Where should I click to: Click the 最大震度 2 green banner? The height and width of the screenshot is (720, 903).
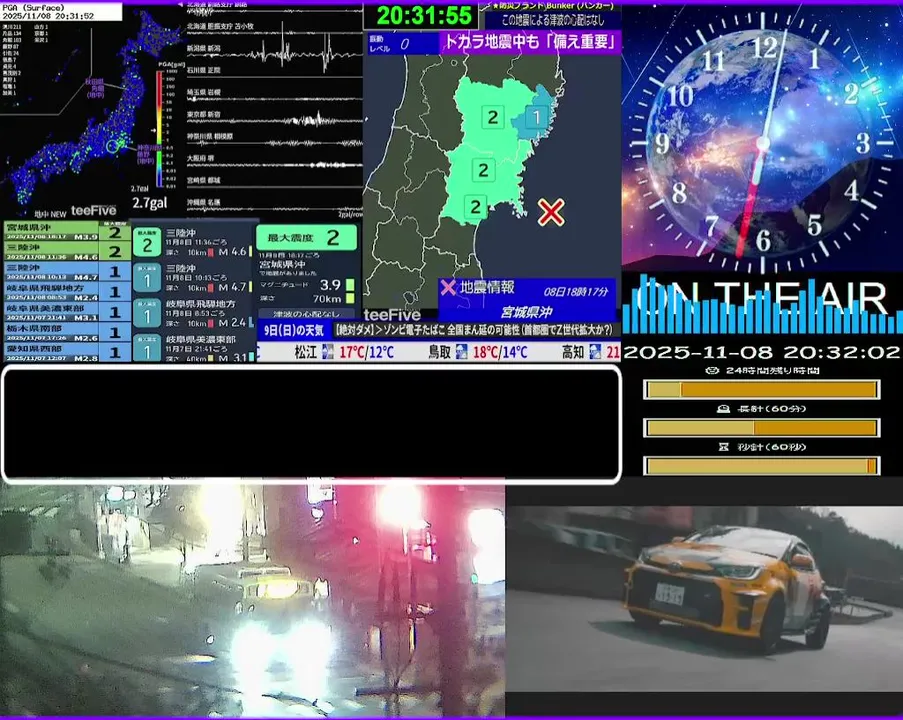306,237
